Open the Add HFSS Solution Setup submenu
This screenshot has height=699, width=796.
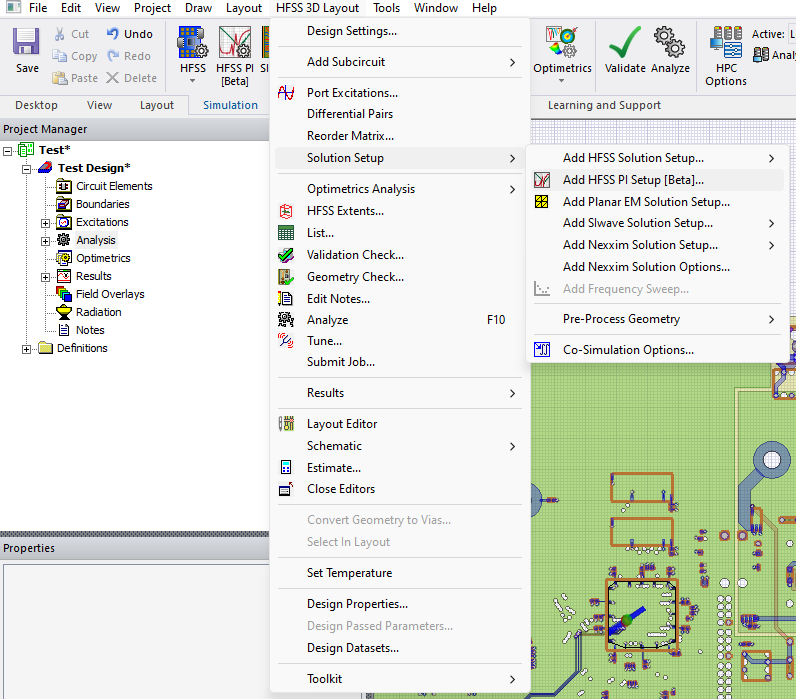point(633,158)
